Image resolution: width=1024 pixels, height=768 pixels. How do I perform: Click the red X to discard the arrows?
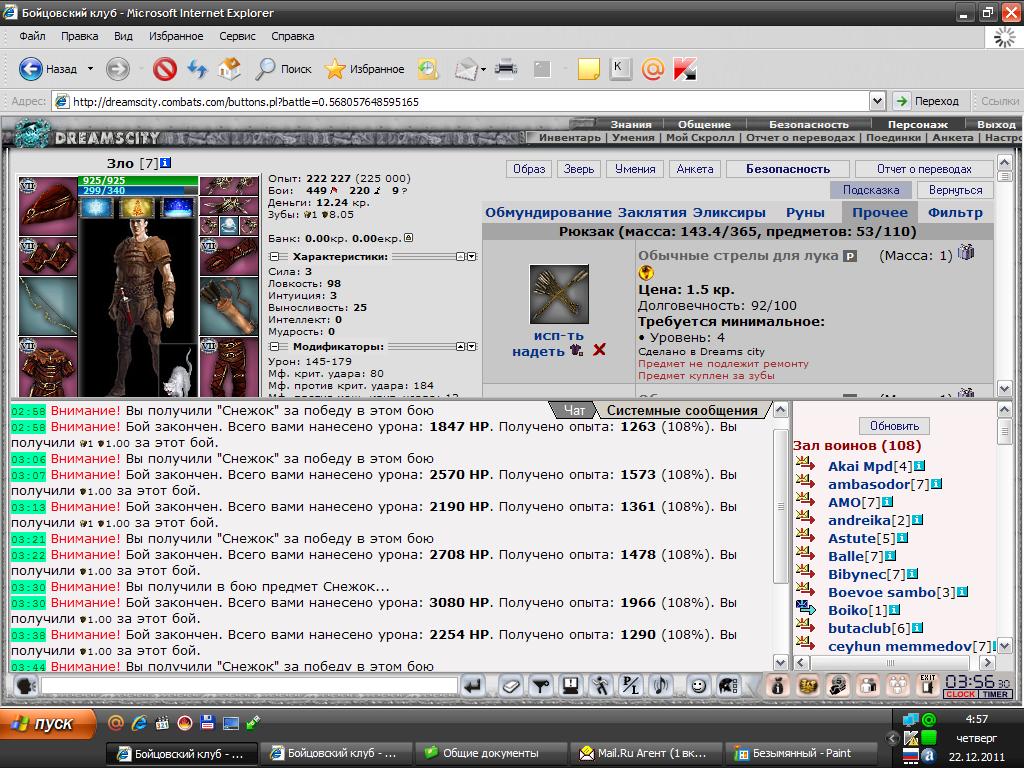[599, 350]
